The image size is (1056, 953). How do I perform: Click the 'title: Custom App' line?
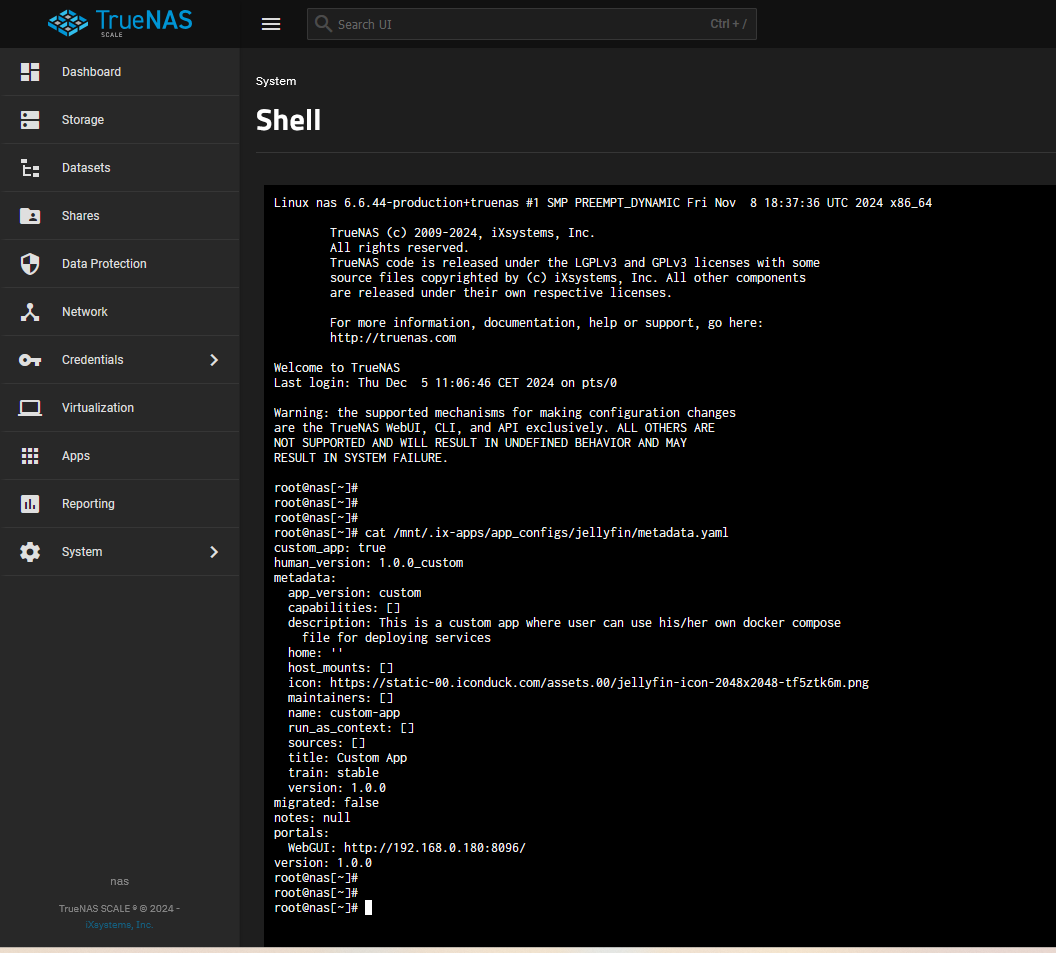[348, 758]
